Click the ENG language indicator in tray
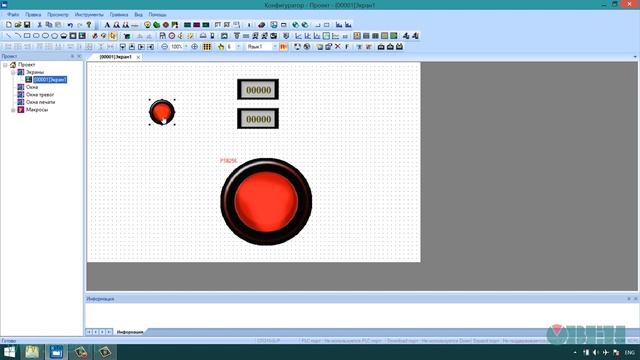 point(629,352)
